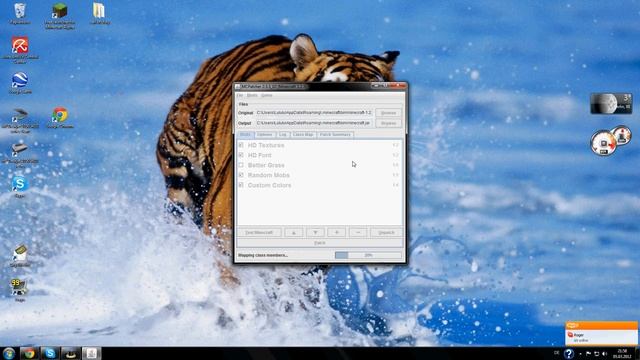Switch to Chrome in the taskbar
The width and height of the screenshot is (640, 360).
[29, 353]
